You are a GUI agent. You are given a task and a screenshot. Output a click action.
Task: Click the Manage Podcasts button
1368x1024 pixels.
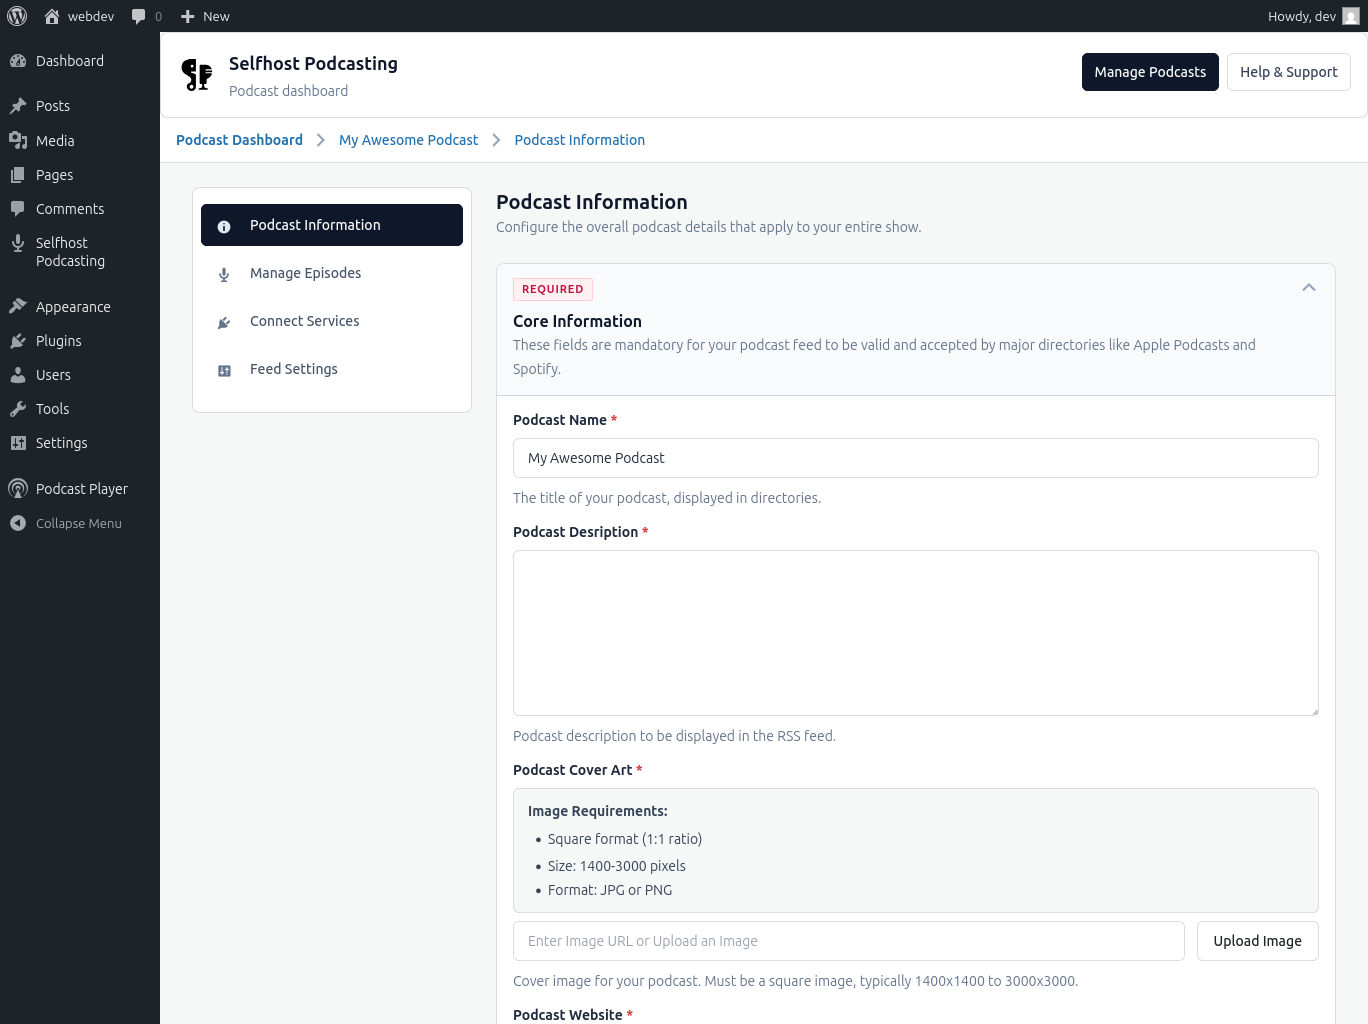[x=1149, y=72]
